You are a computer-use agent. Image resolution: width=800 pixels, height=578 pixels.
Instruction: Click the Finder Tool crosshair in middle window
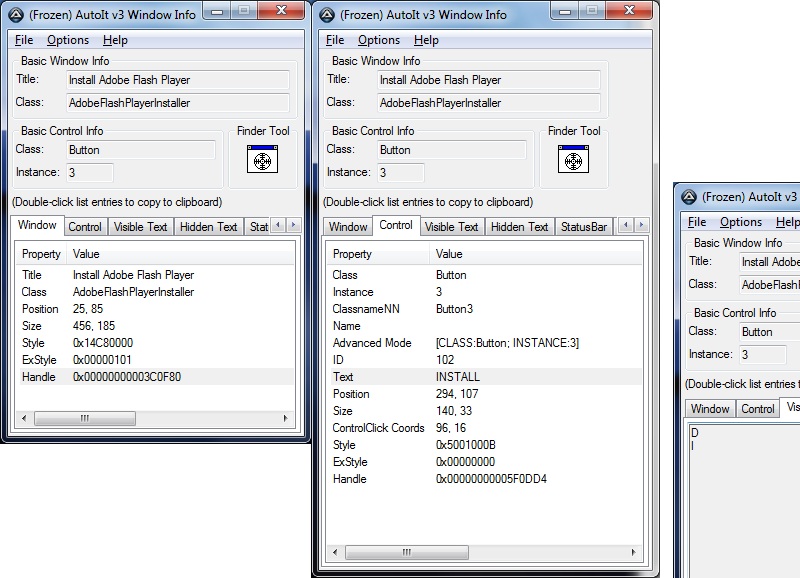point(573,159)
